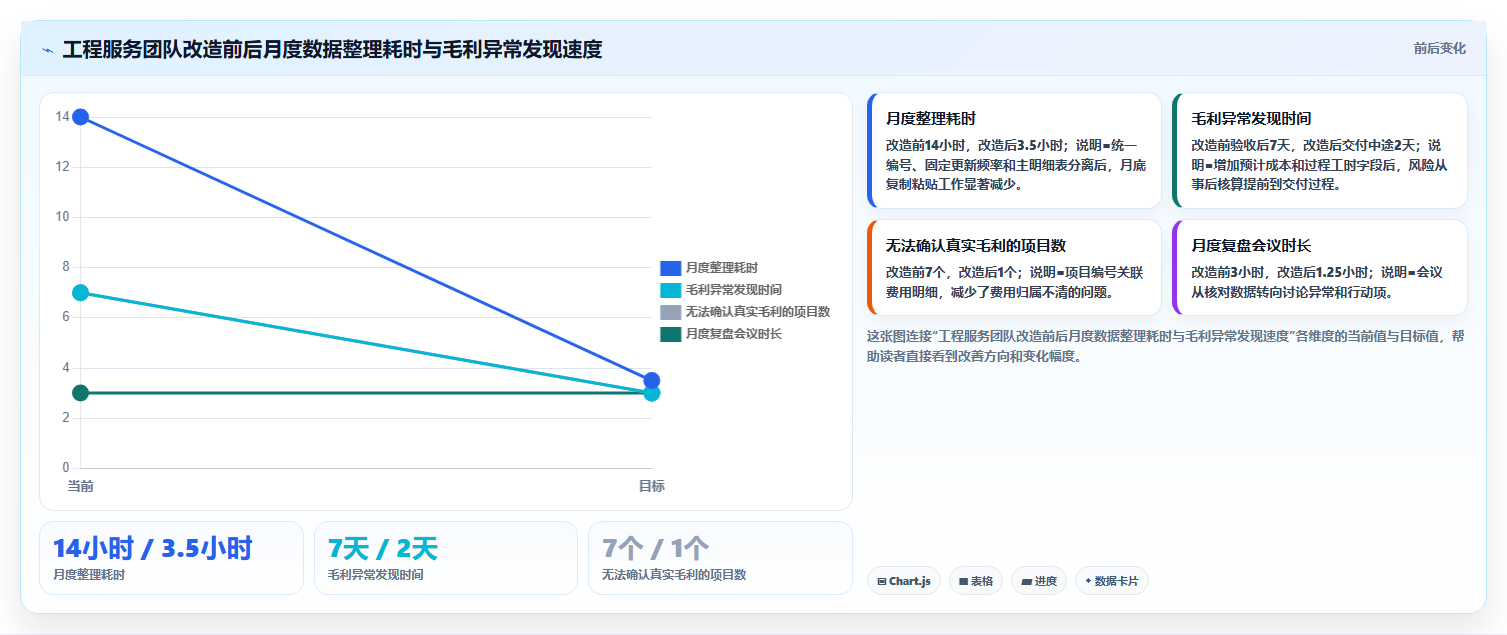Click the 14小时 / 3.5小时 stat card
The height and width of the screenshot is (635, 1507).
coord(171,558)
